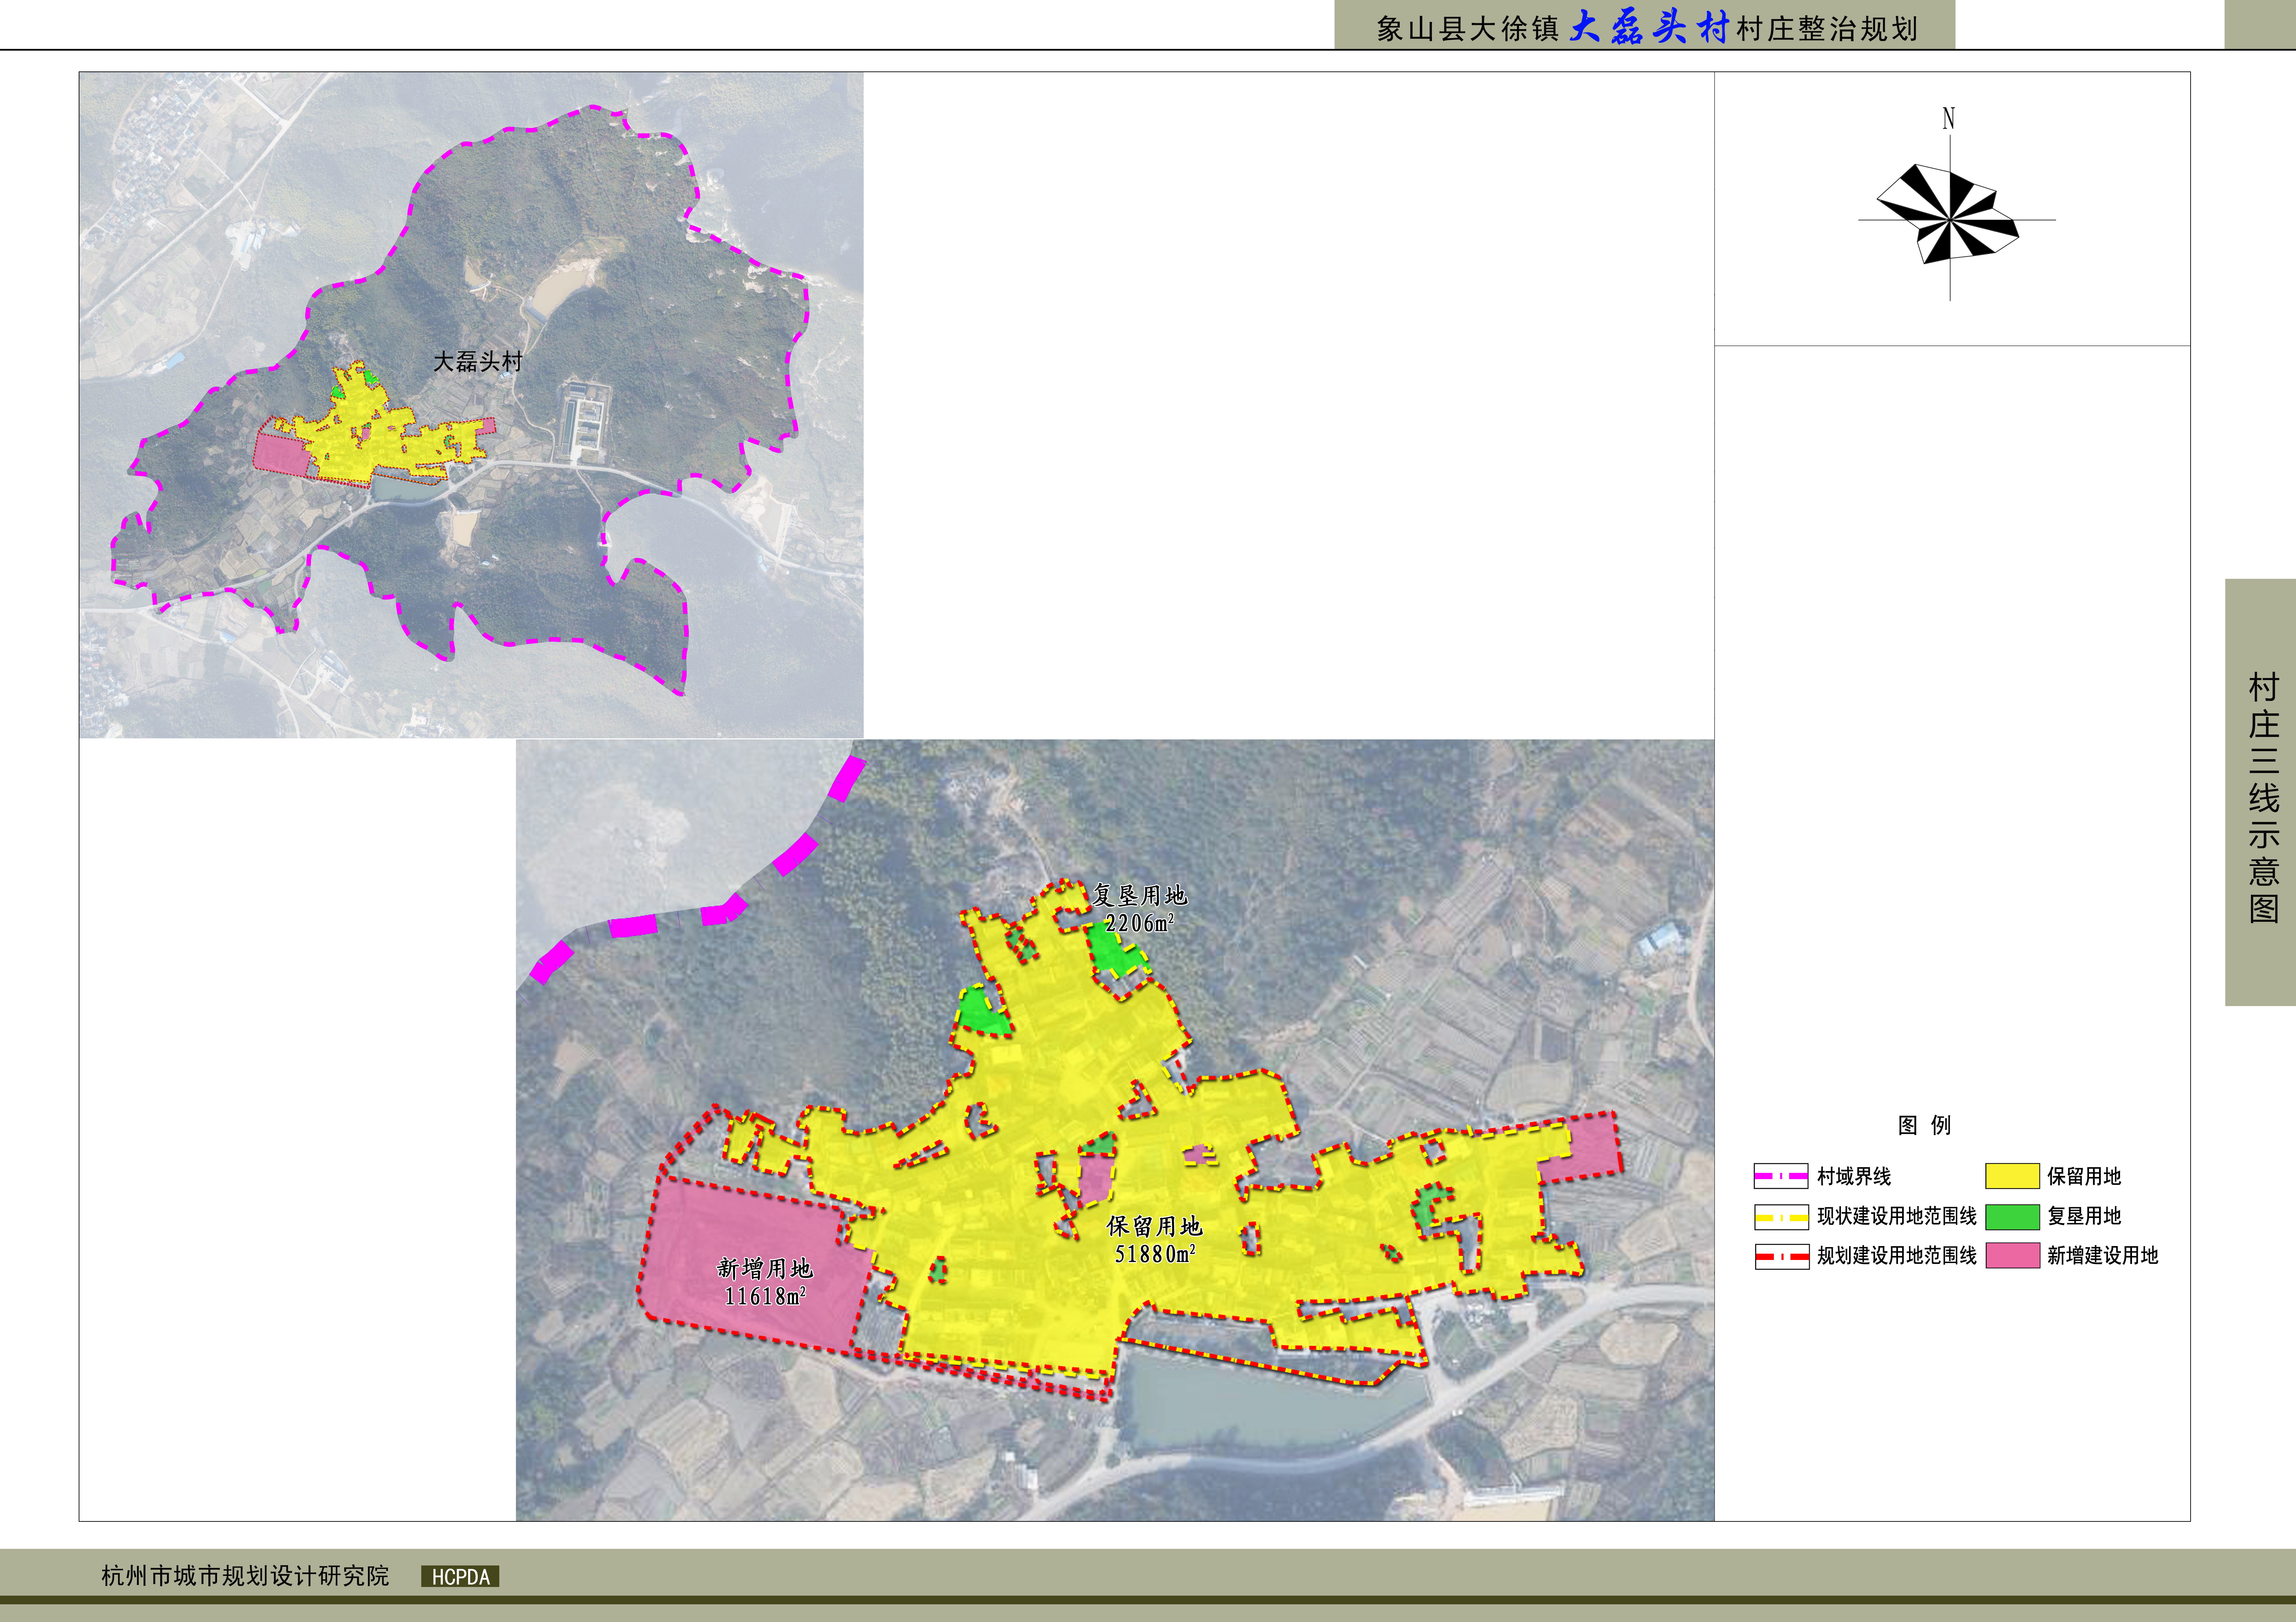Click the N letter above compass

1948,118
